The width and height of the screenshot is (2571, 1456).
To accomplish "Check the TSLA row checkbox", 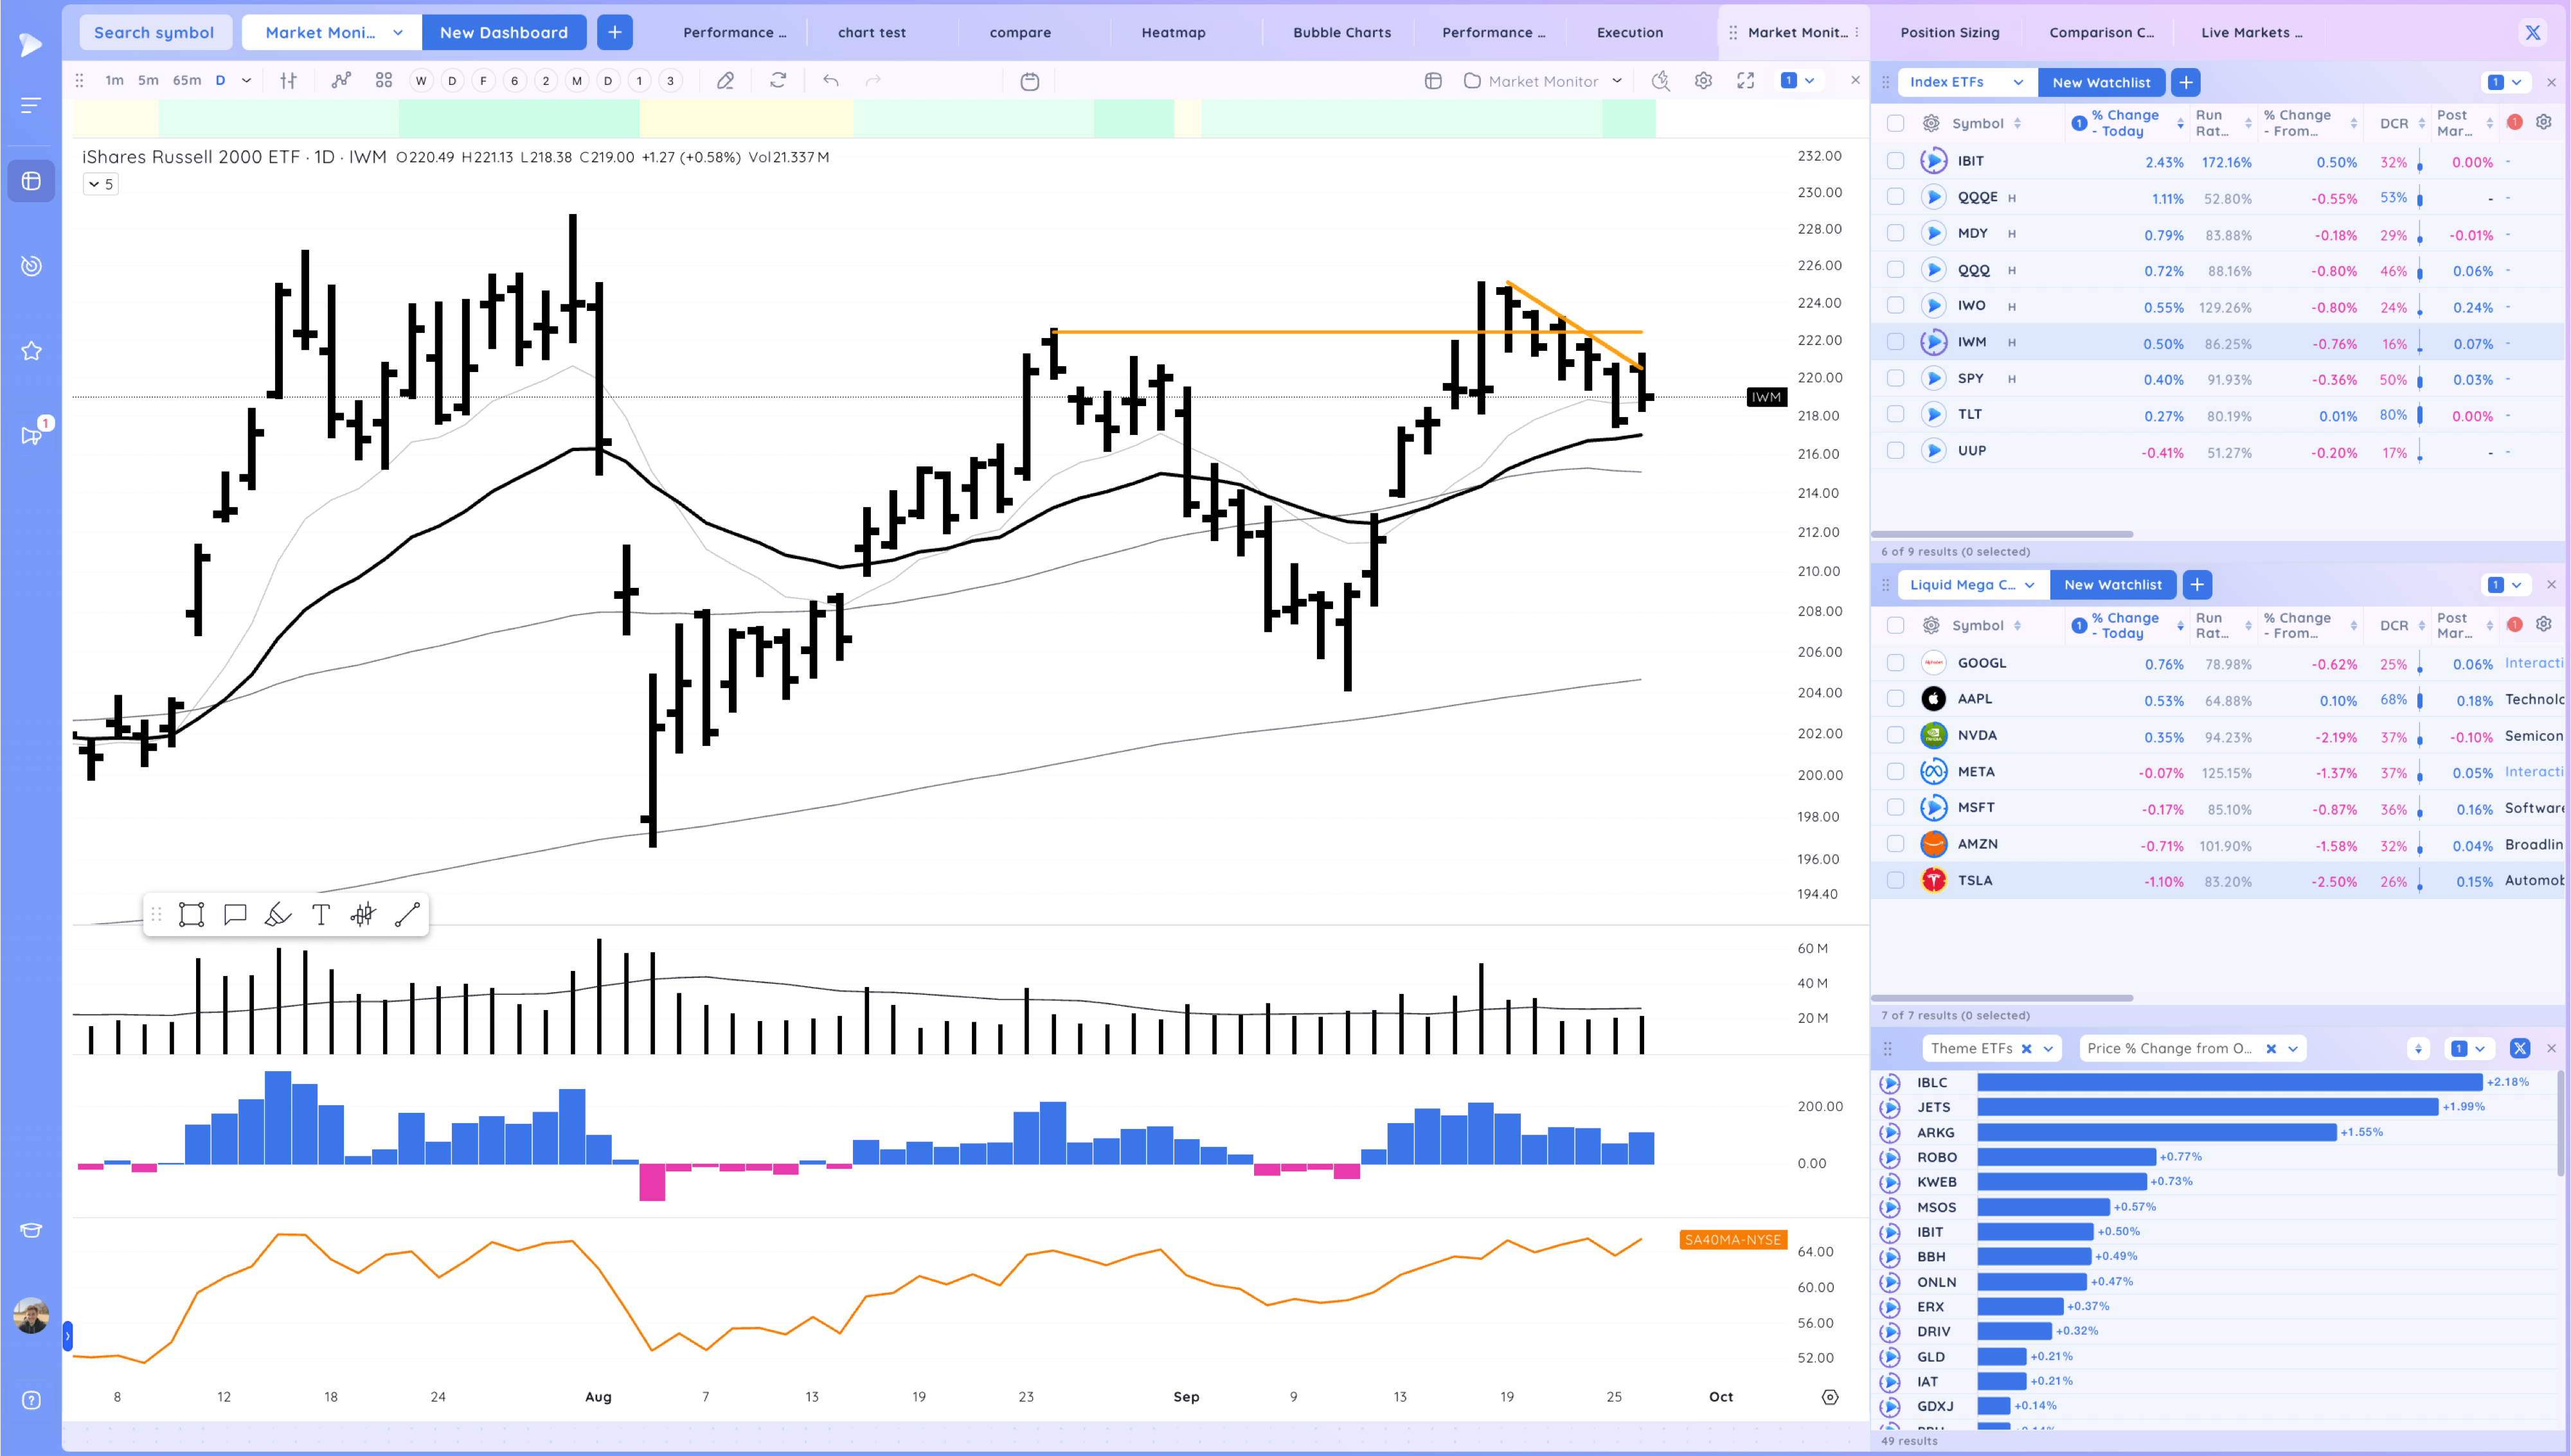I will (1895, 880).
